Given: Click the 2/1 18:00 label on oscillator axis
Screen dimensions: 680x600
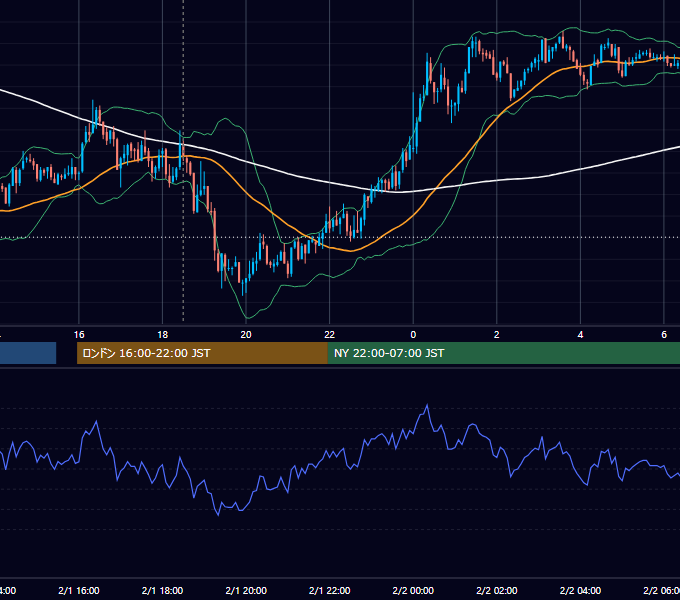Looking at the screenshot, I should point(162,590).
